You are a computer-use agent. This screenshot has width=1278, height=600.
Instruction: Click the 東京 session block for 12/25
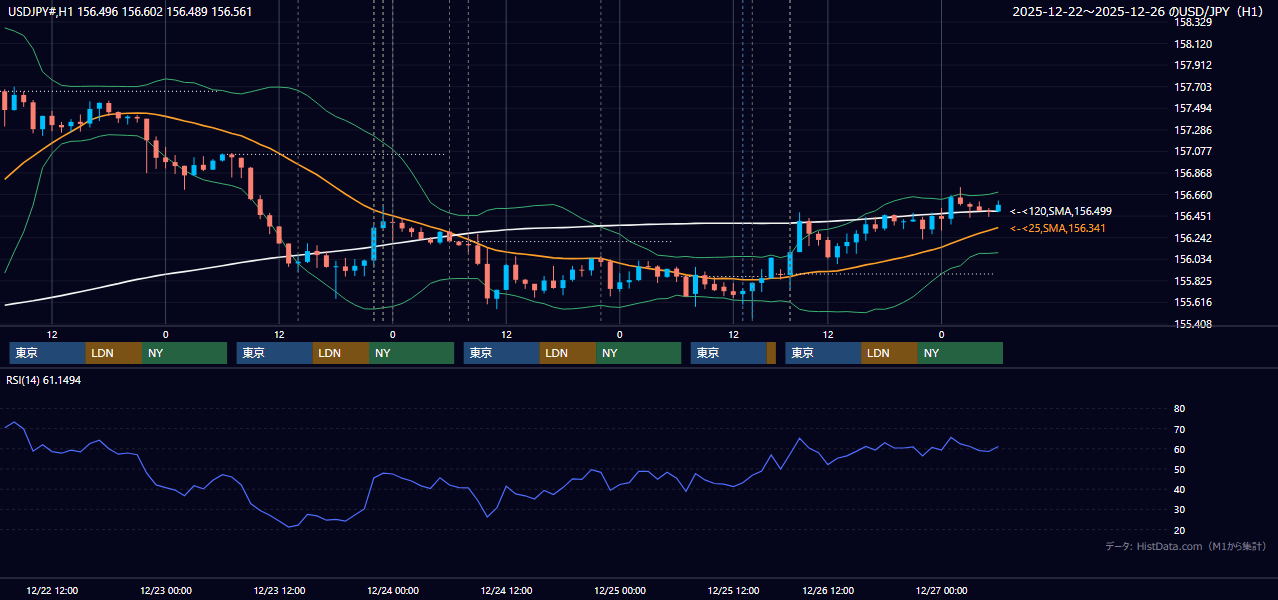pos(728,353)
